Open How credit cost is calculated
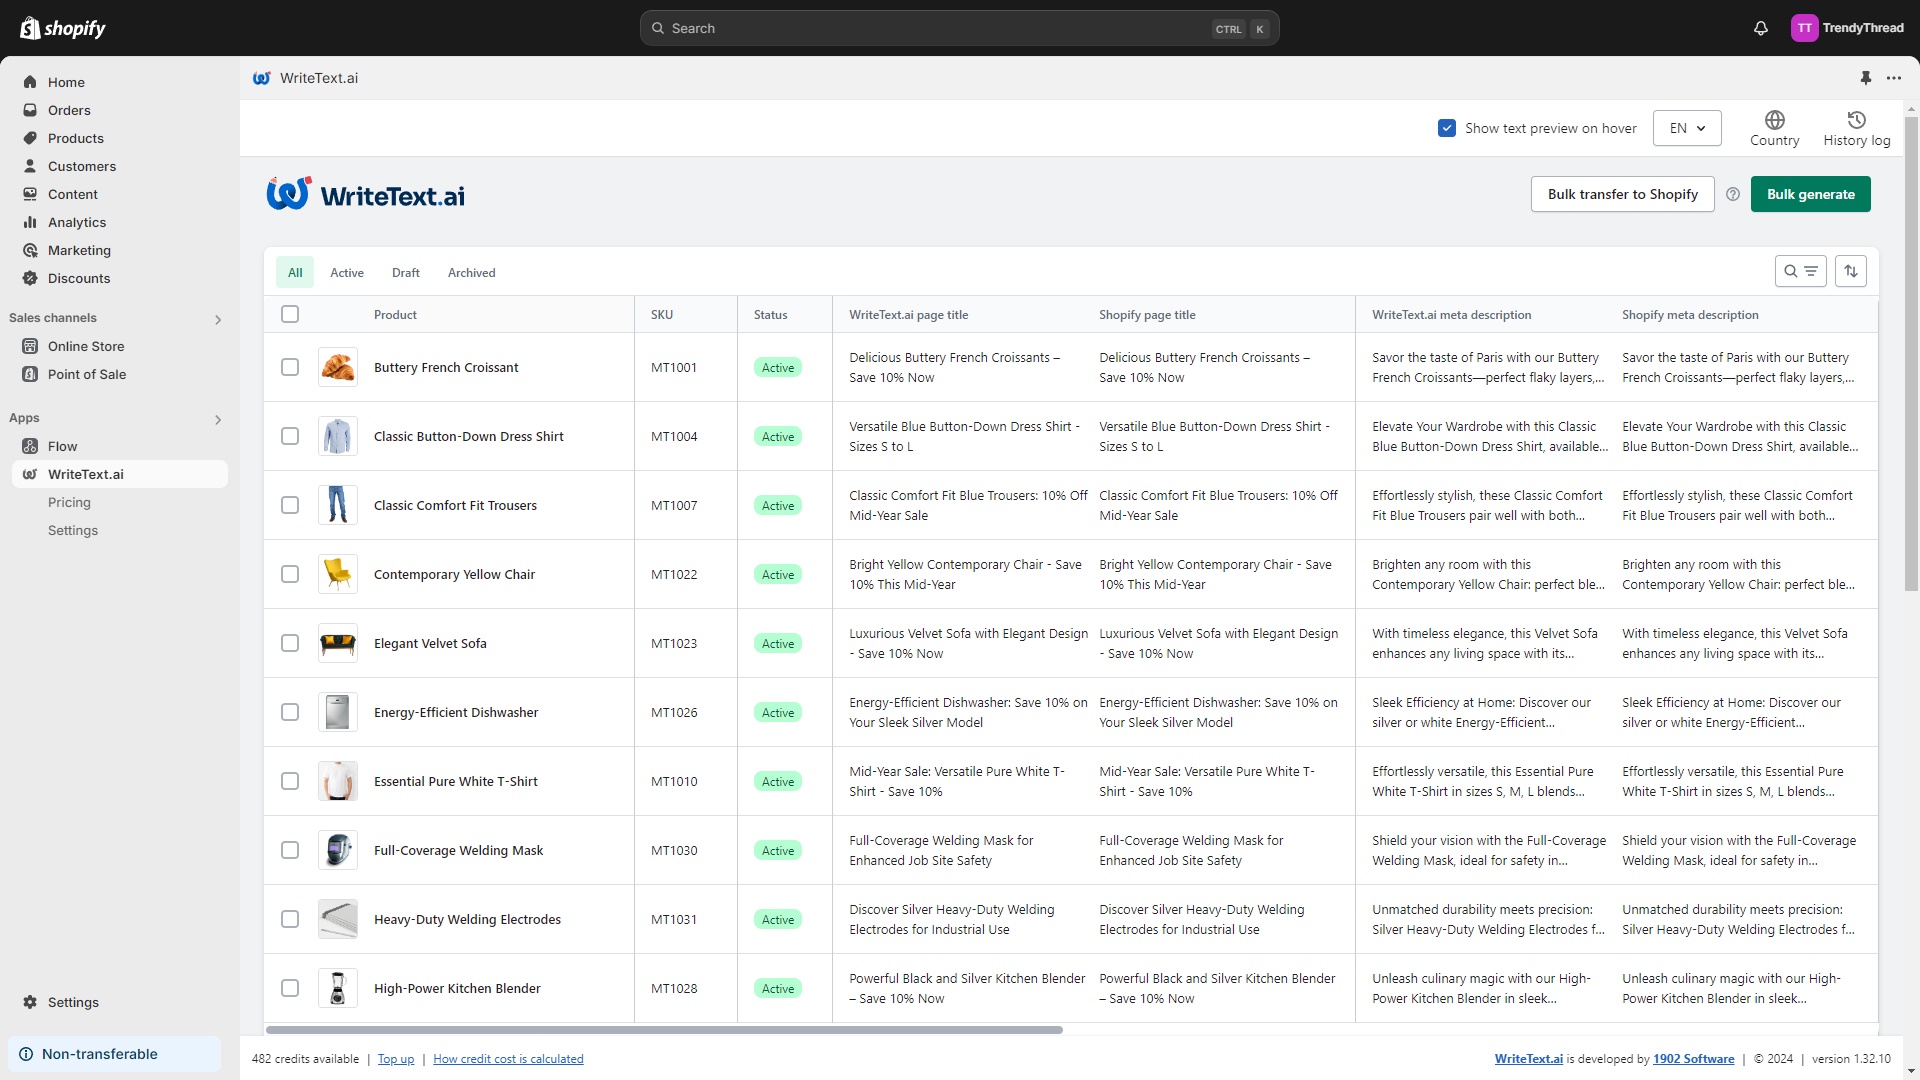This screenshot has height=1080, width=1920. [x=508, y=1059]
